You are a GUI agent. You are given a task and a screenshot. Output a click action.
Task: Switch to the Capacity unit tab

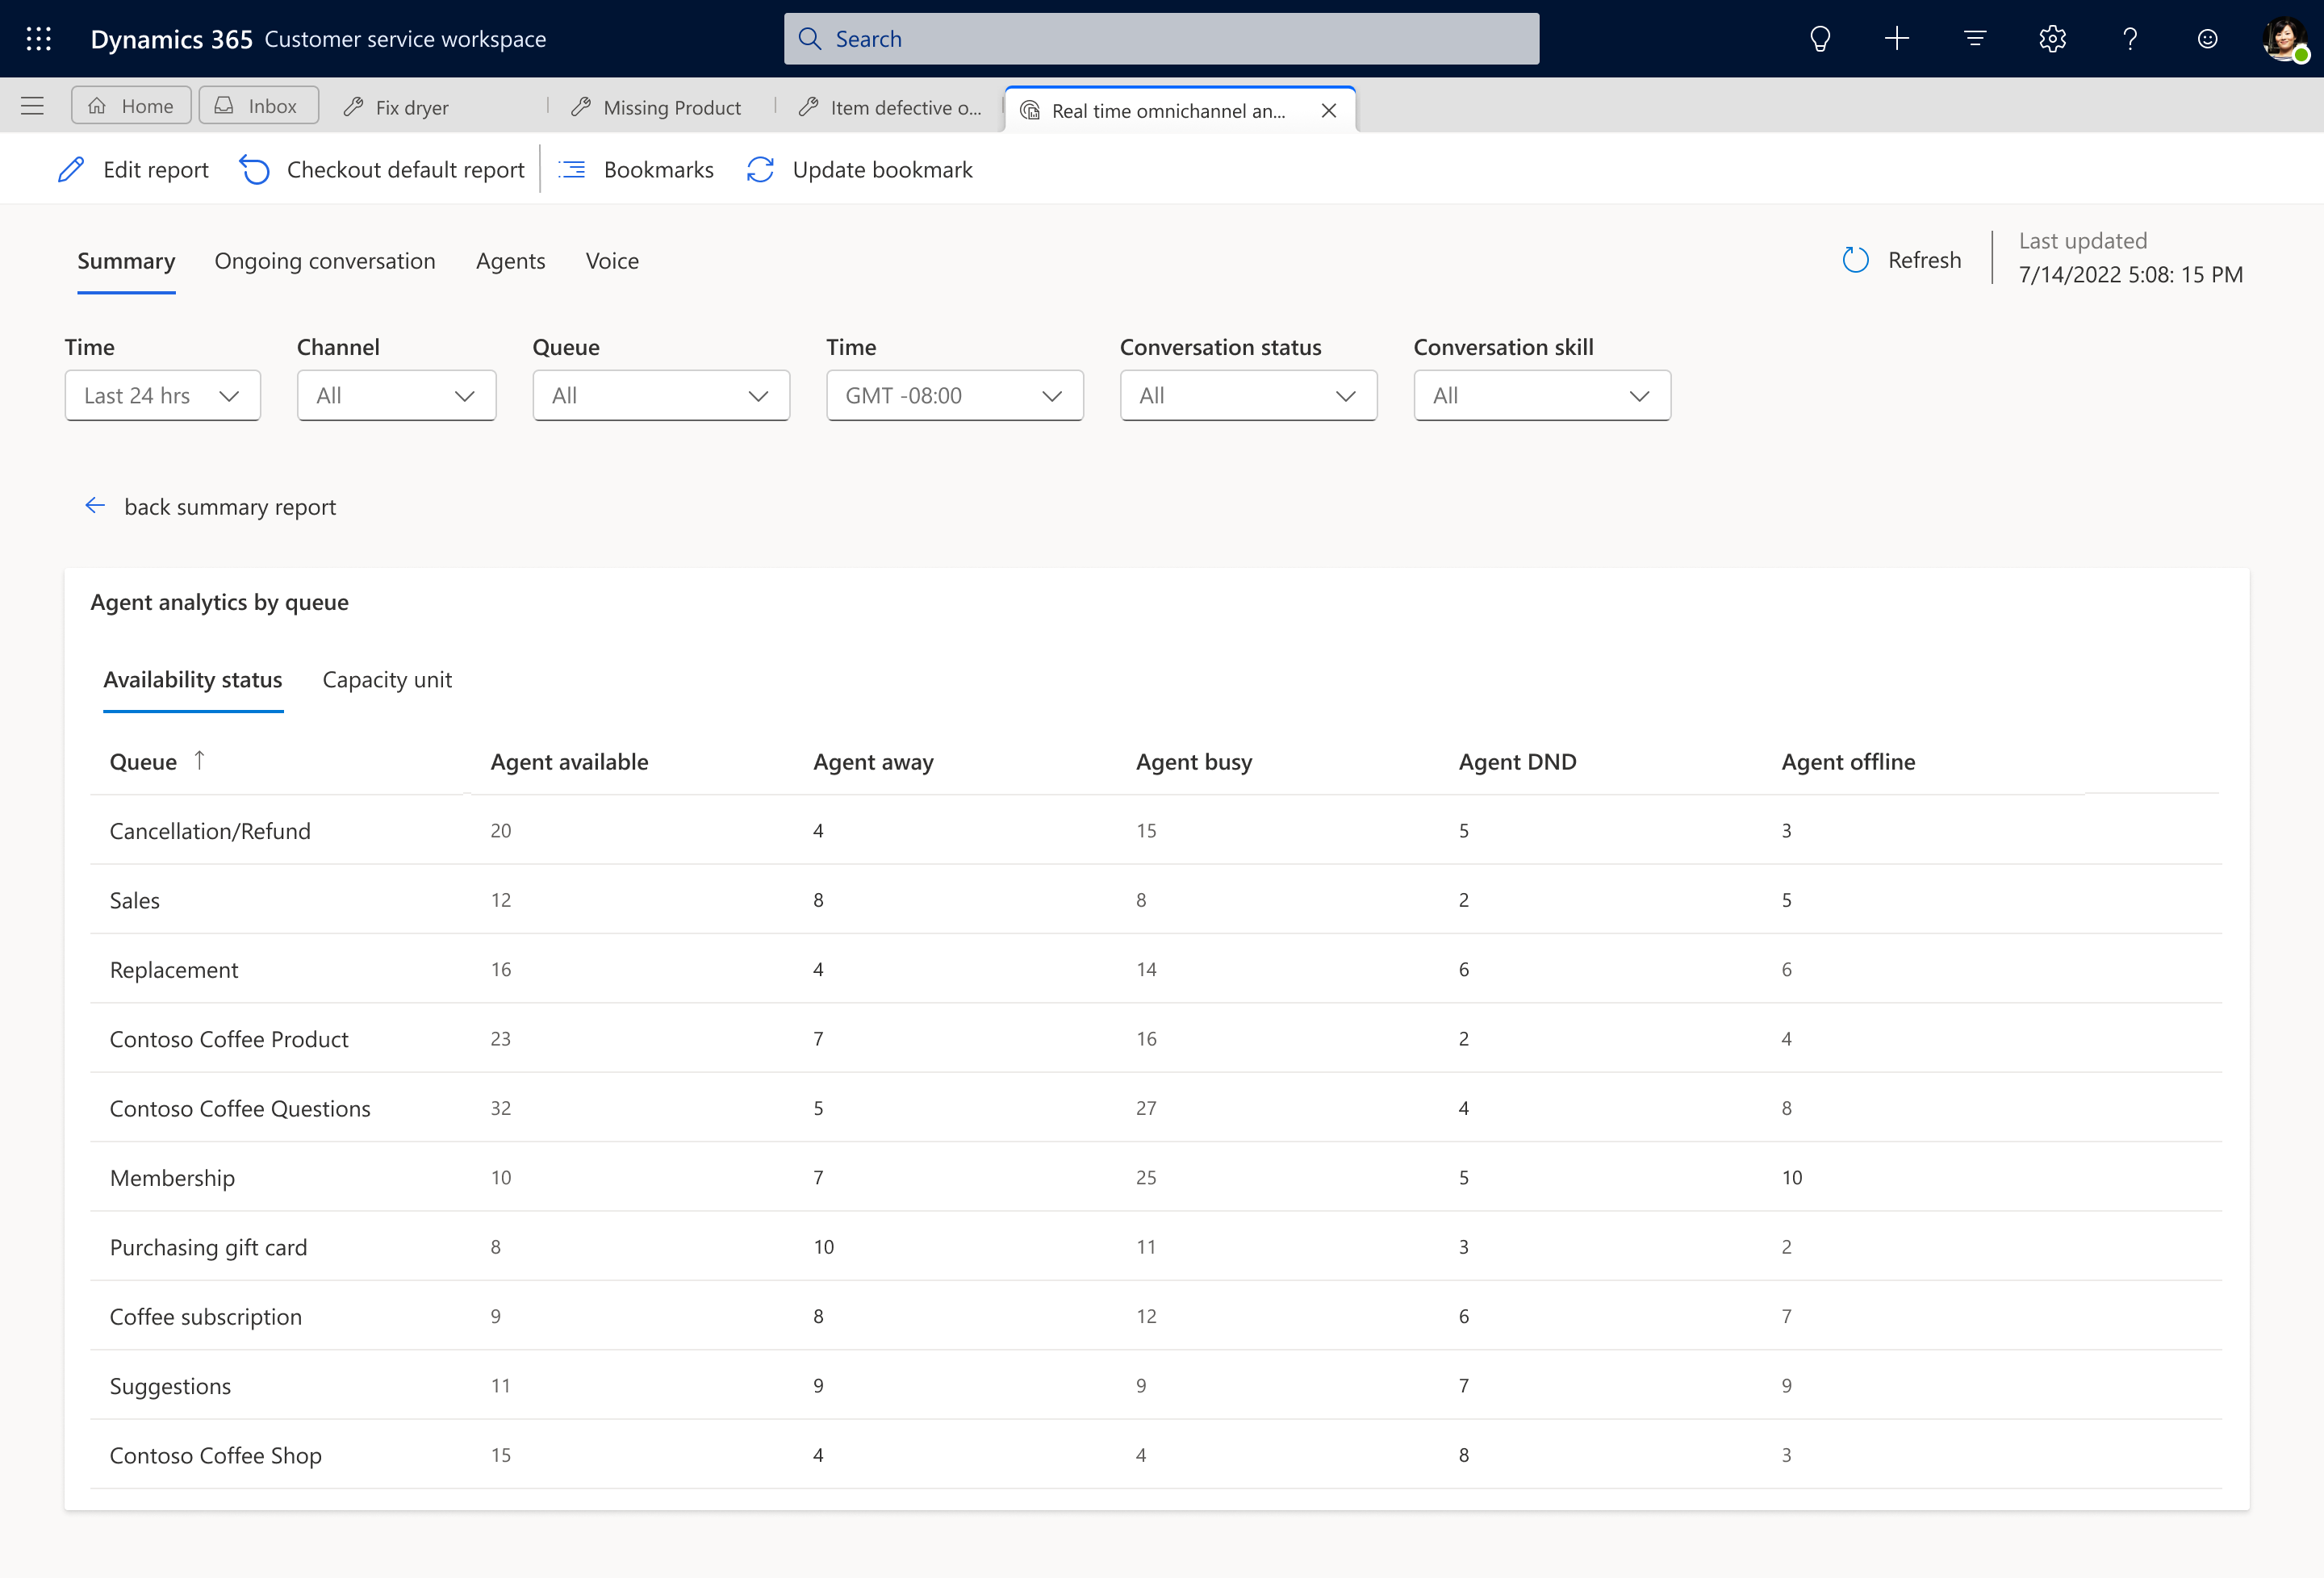pyautogui.click(x=387, y=678)
